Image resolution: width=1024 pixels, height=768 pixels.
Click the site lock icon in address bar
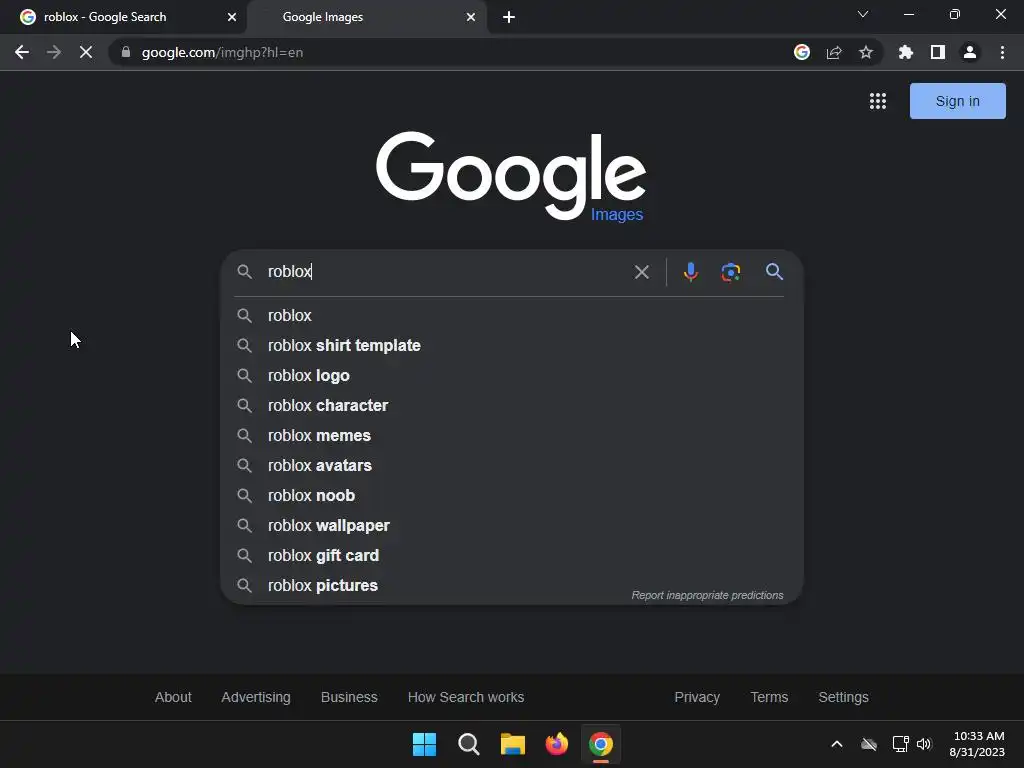coord(126,52)
